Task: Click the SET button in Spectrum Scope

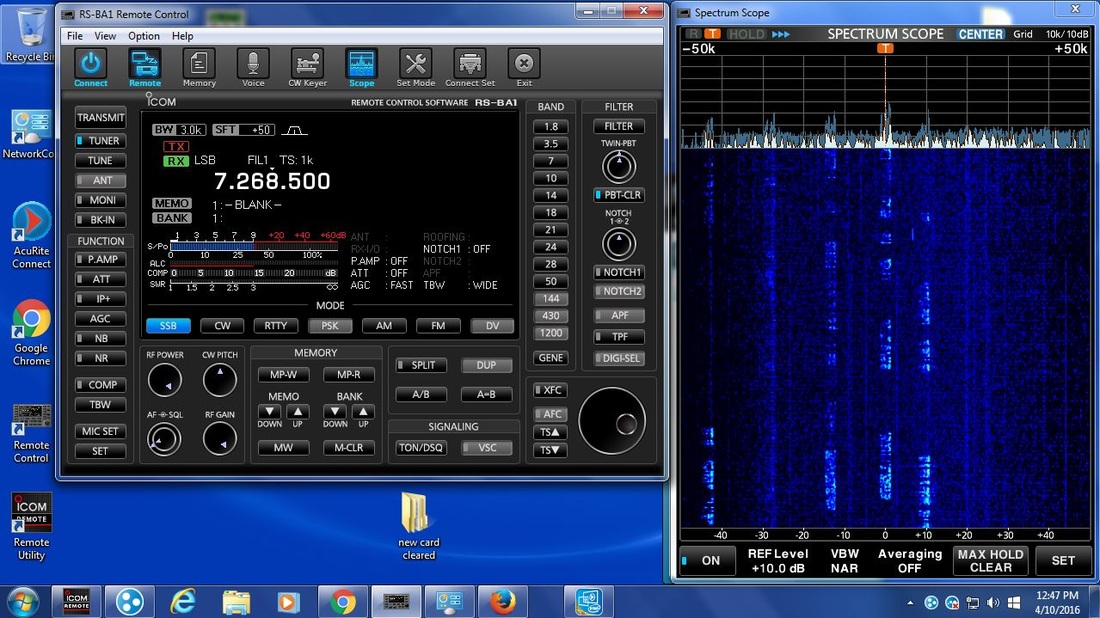Action: 1063,560
